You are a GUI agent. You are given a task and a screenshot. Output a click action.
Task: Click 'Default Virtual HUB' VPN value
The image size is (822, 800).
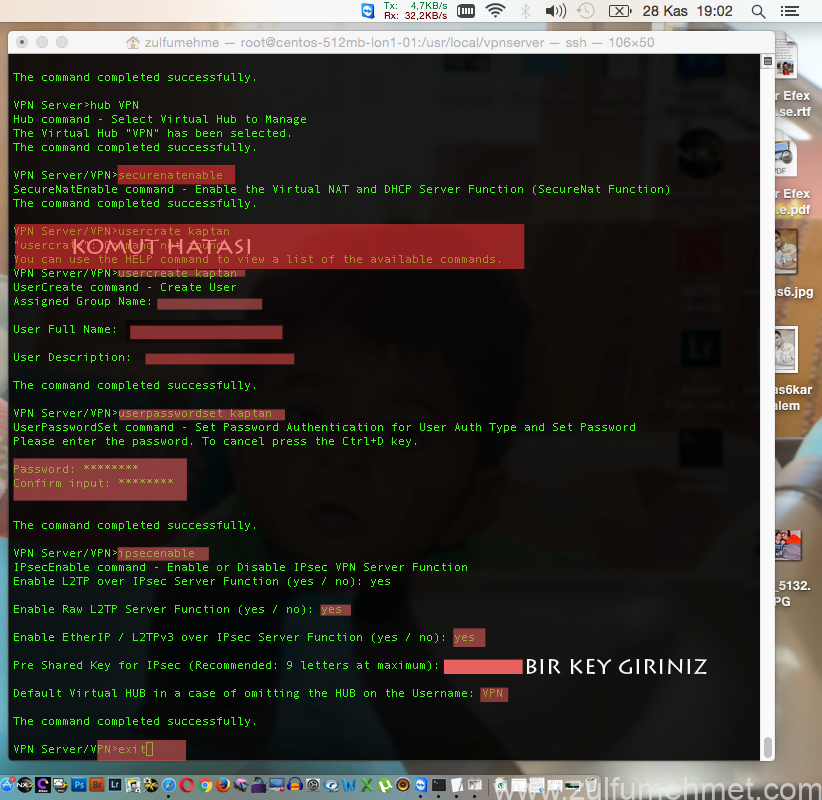tap(493, 694)
